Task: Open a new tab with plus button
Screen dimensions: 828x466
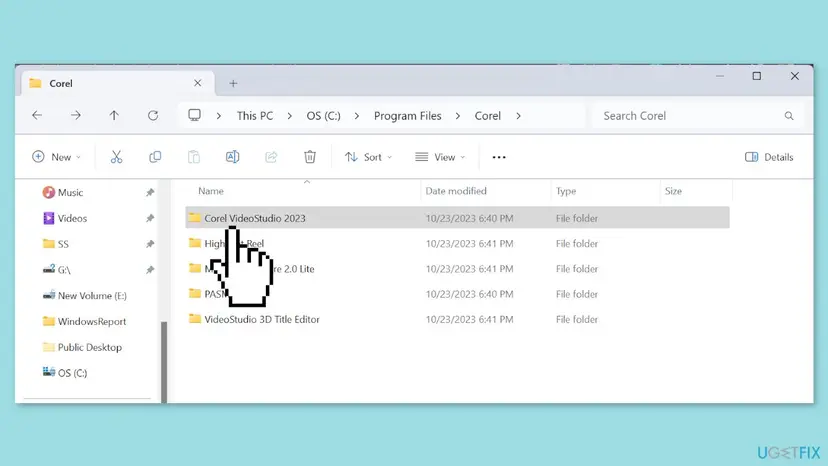Action: point(233,83)
